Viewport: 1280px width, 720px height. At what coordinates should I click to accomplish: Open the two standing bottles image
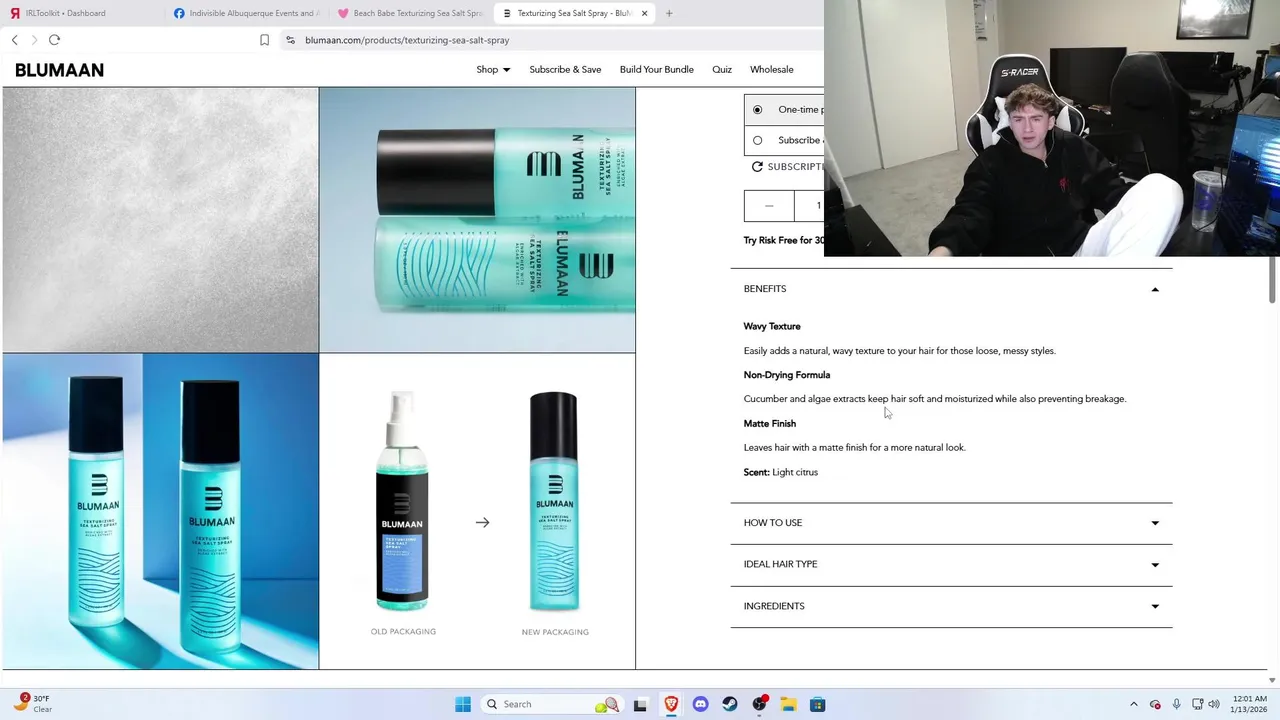tap(160, 511)
